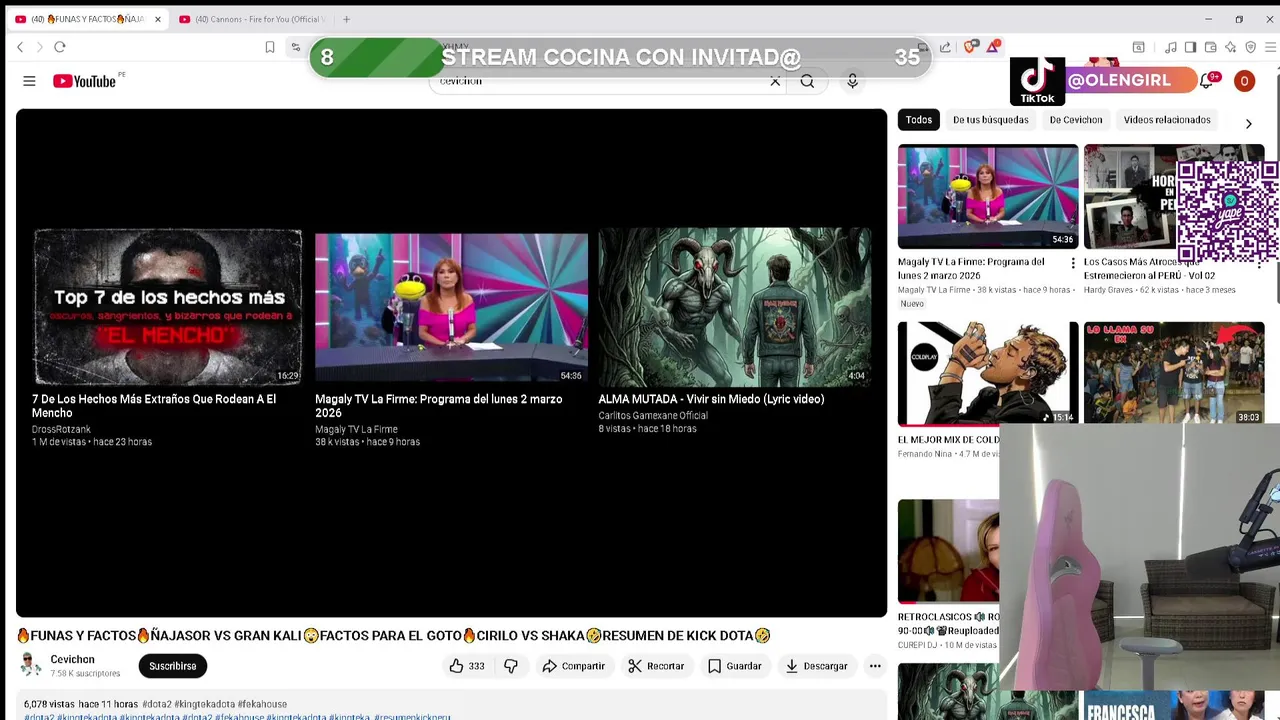The width and height of the screenshot is (1280, 720).
Task: Like the video with thumbs up
Action: (x=466, y=666)
